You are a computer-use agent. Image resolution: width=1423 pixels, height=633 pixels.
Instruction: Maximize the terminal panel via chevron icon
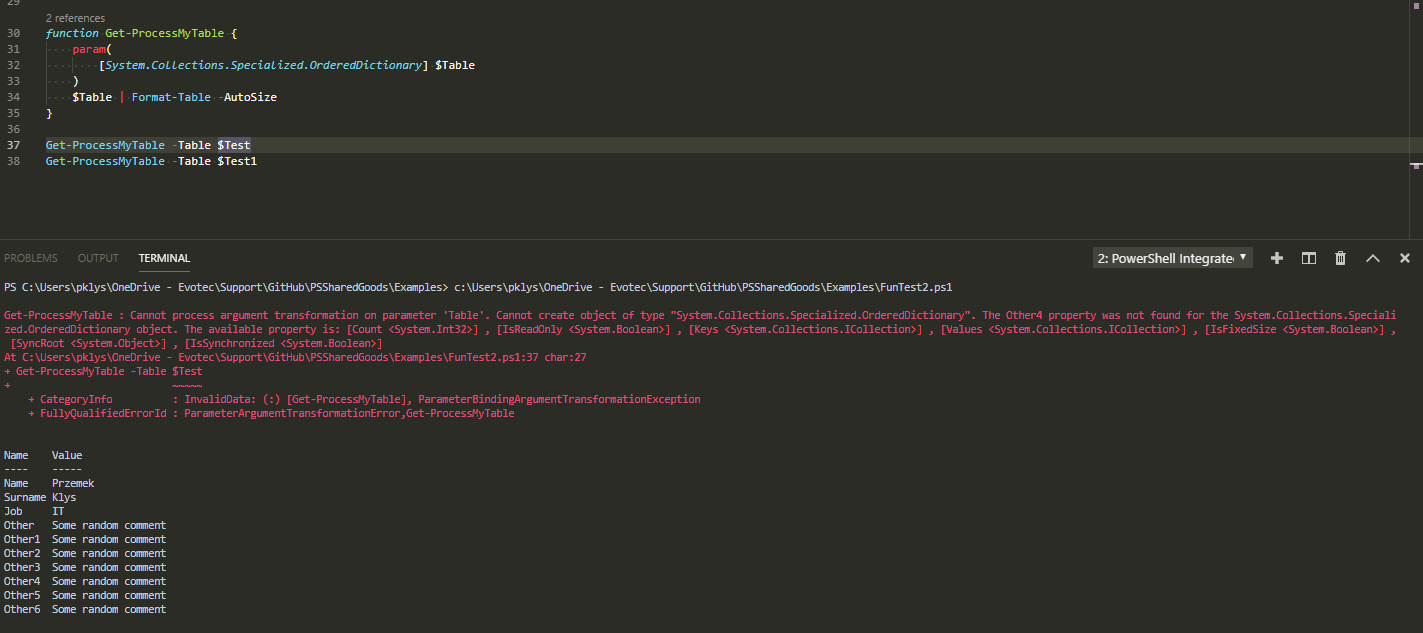(x=1372, y=258)
